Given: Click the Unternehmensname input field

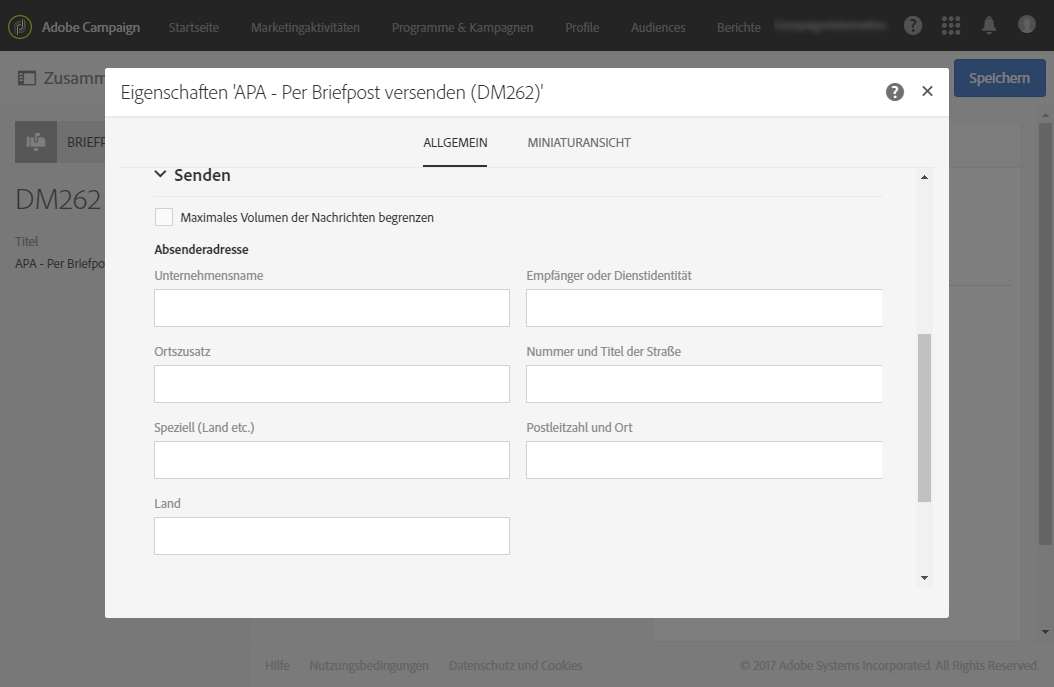Looking at the screenshot, I should [332, 308].
